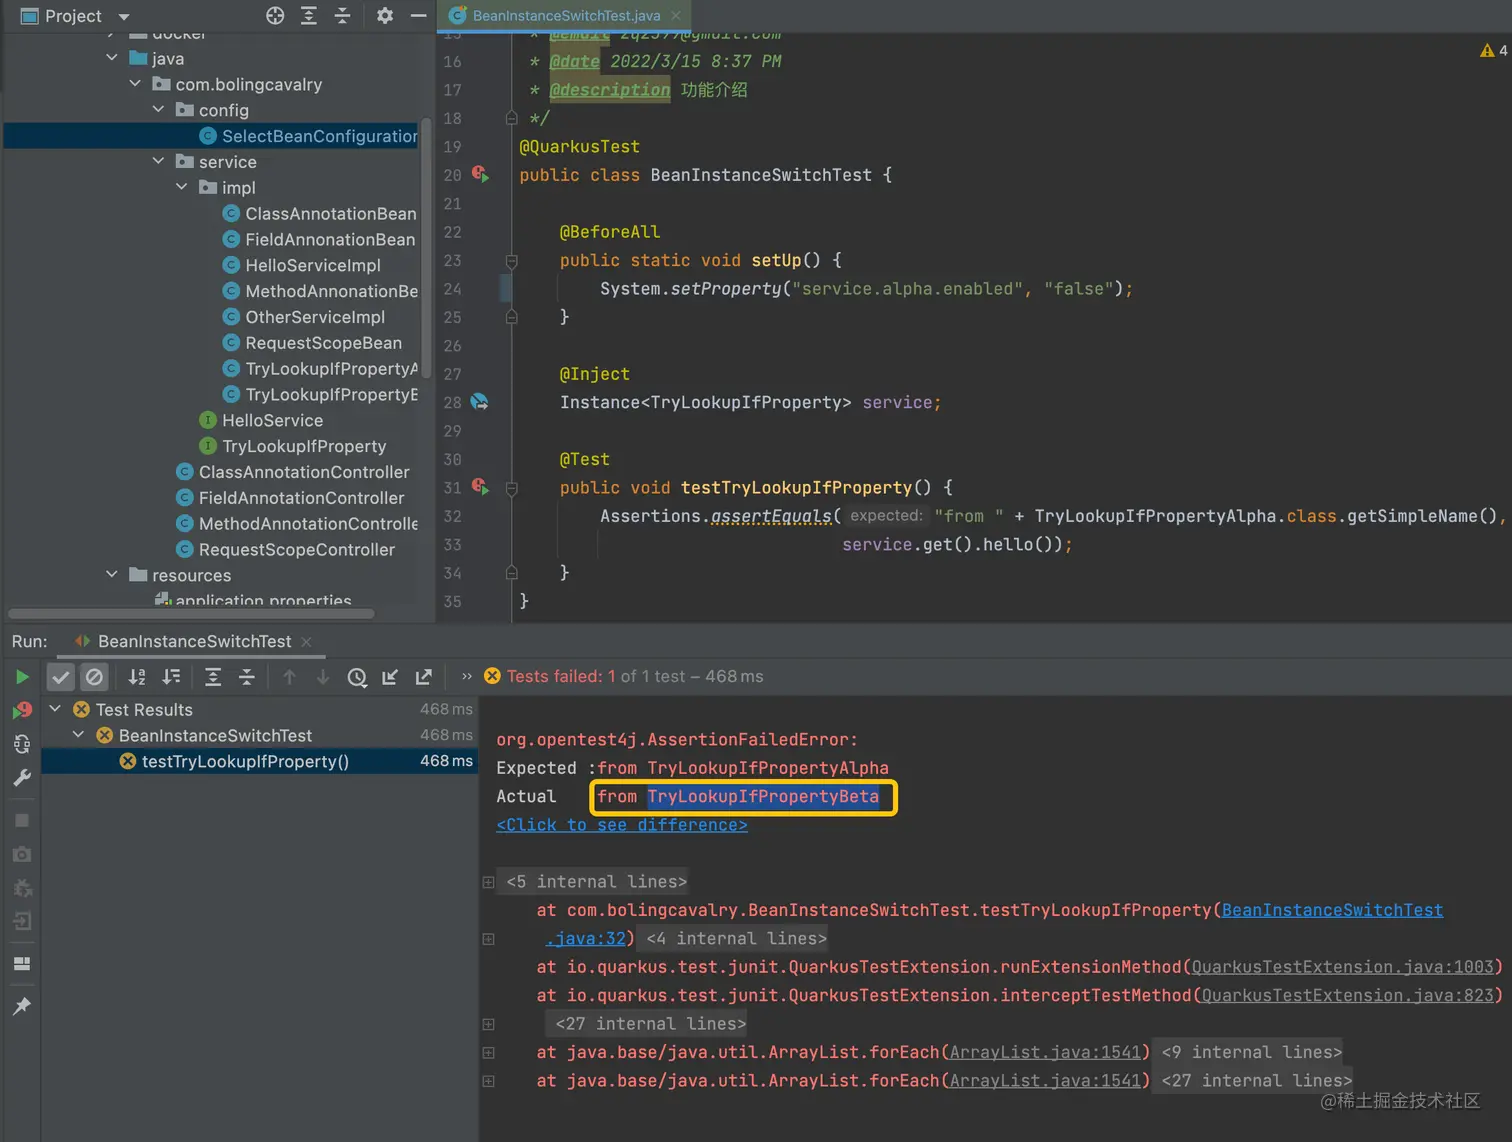Image resolution: width=1512 pixels, height=1142 pixels.
Task: Rerun the test with the green play icon
Action: (x=21, y=677)
